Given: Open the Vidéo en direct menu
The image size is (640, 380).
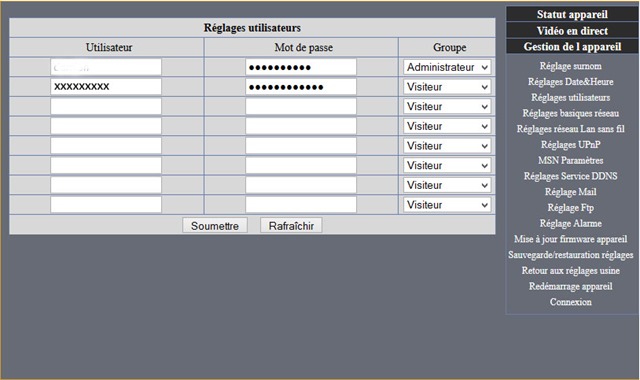Looking at the screenshot, I should (572, 31).
